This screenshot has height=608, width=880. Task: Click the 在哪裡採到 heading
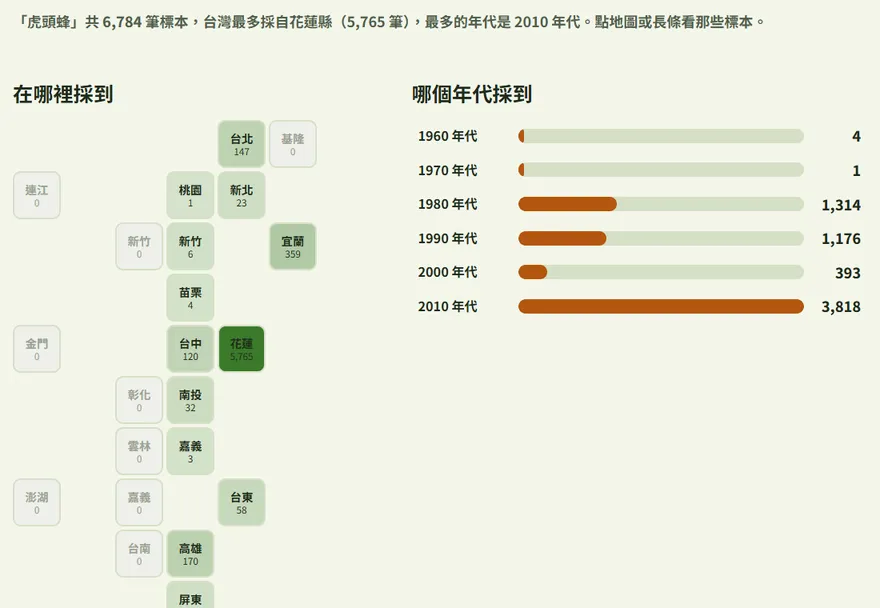coord(63,94)
